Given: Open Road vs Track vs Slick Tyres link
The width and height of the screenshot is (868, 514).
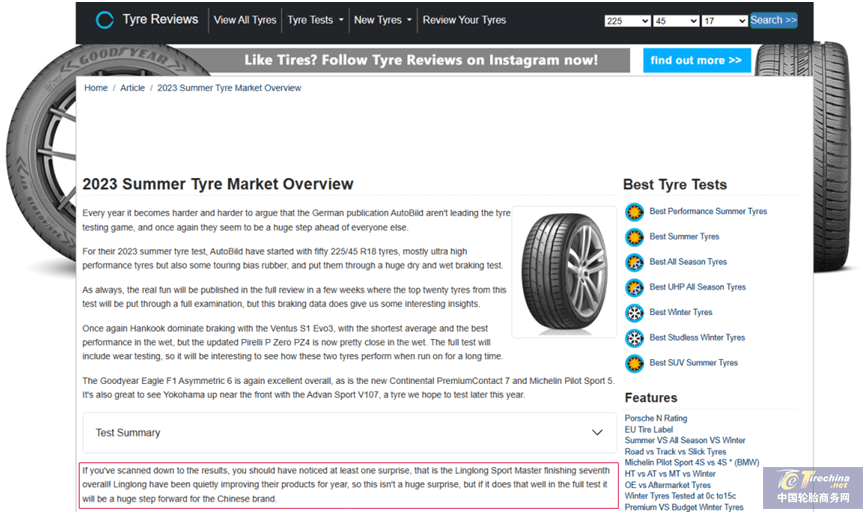Looking at the screenshot, I should (675, 451).
